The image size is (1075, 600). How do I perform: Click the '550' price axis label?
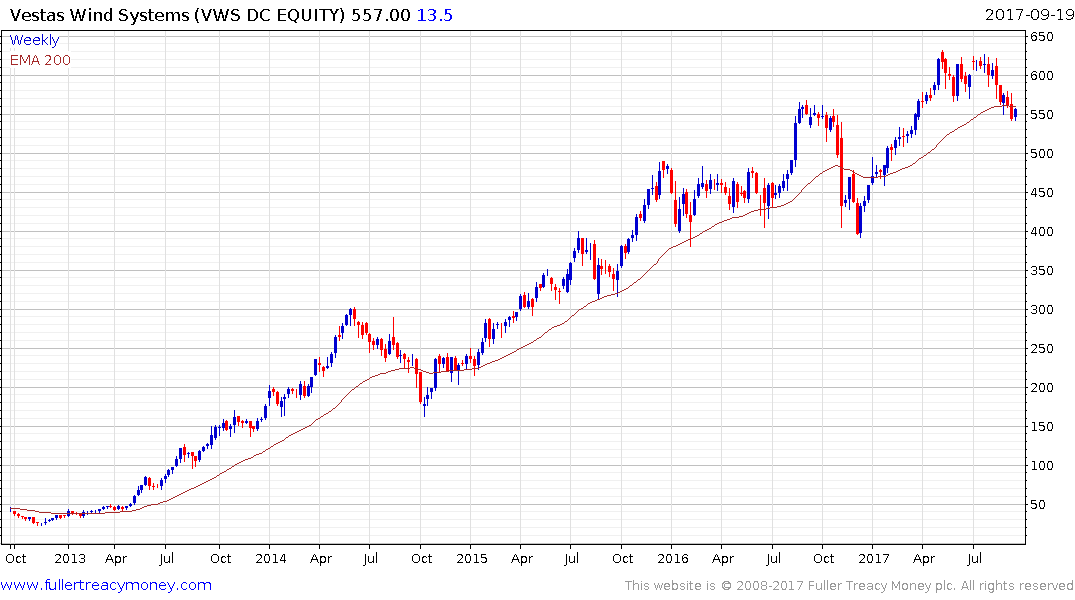click(x=1041, y=115)
